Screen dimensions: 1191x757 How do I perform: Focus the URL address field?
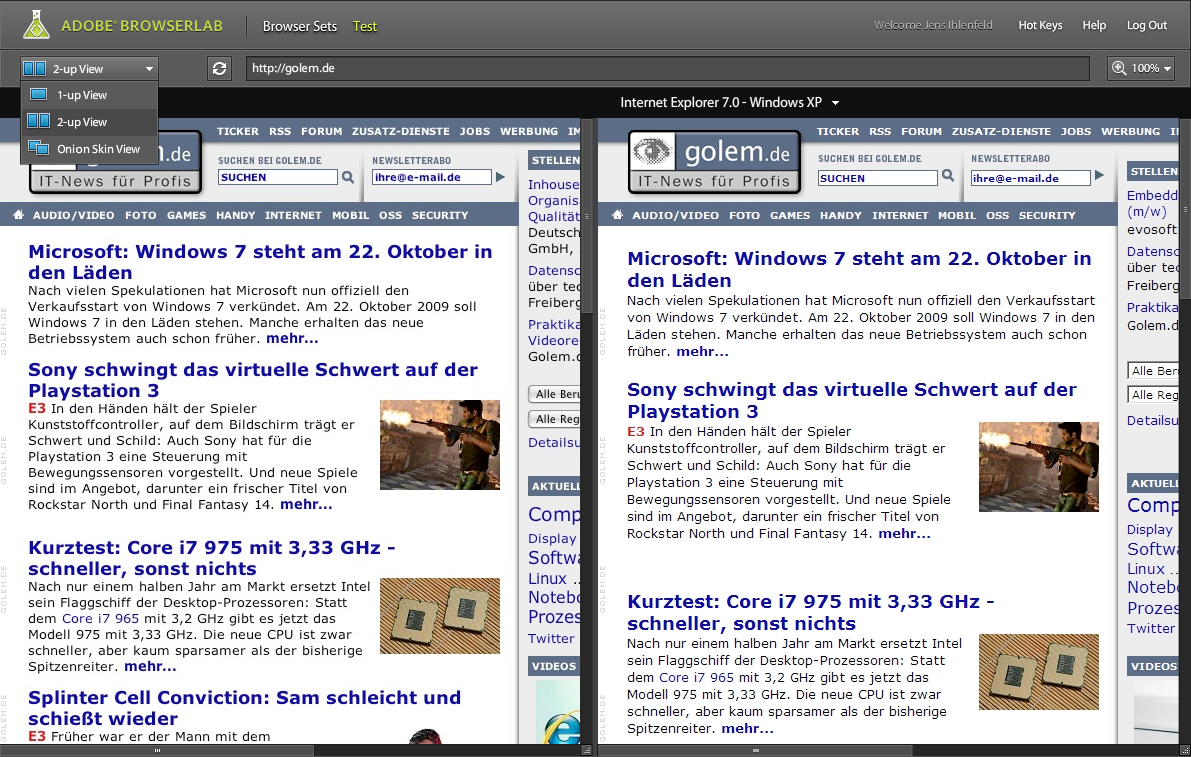click(x=667, y=68)
